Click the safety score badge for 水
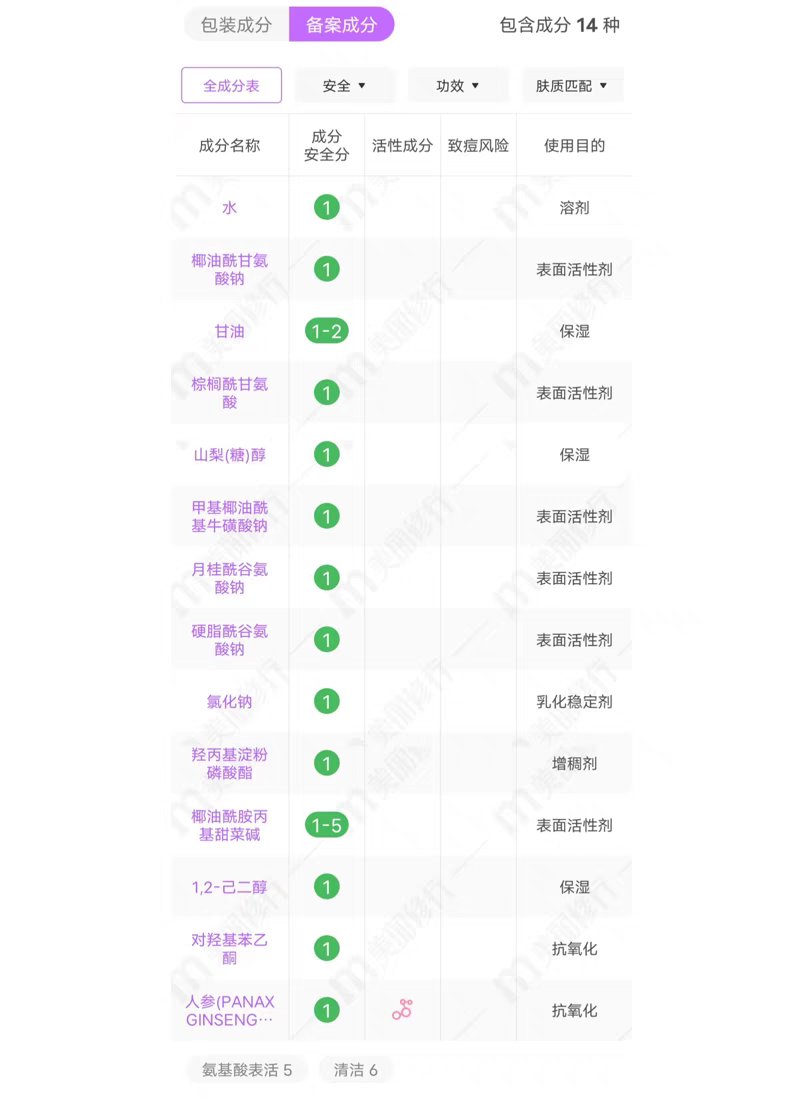790x1100 pixels. [326, 208]
